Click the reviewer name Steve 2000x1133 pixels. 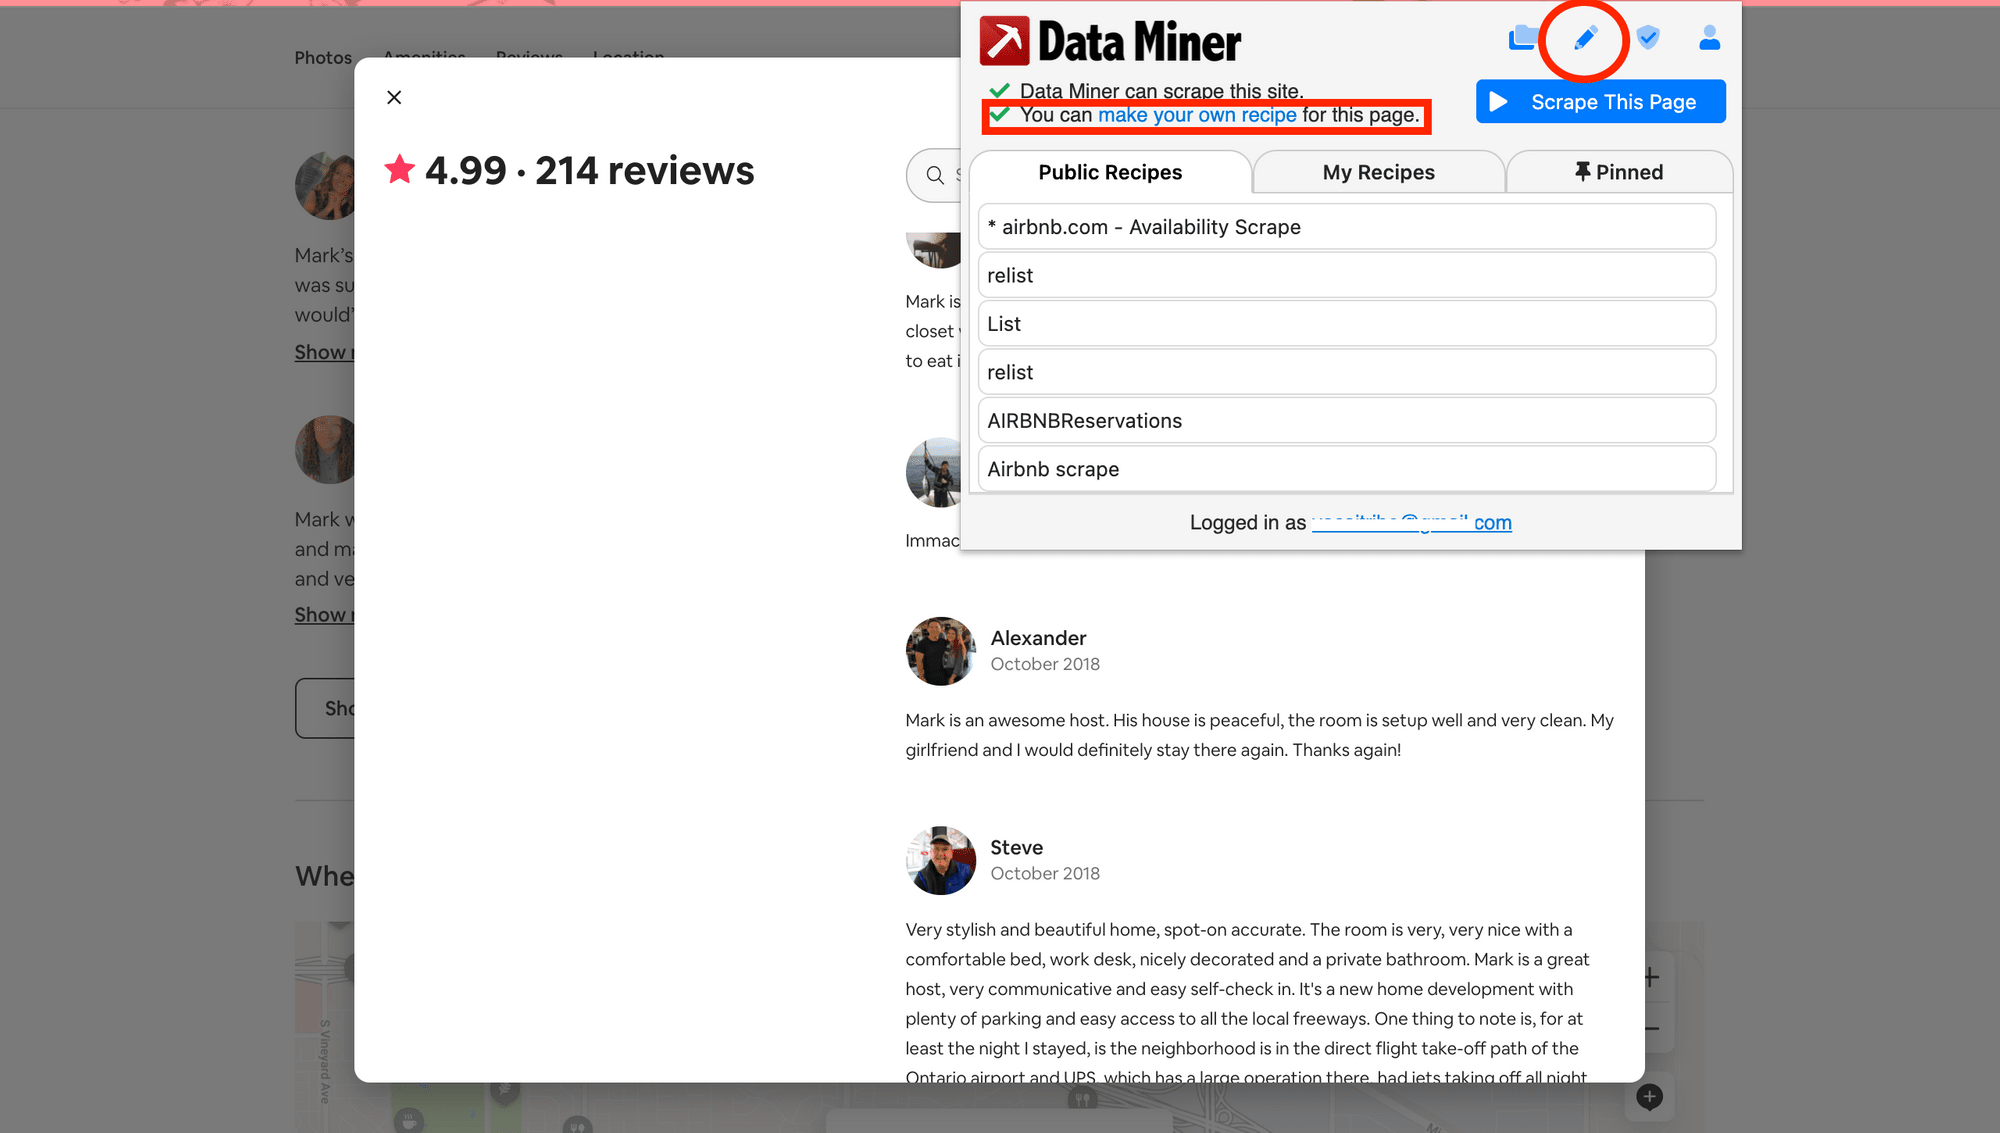pos(1016,847)
